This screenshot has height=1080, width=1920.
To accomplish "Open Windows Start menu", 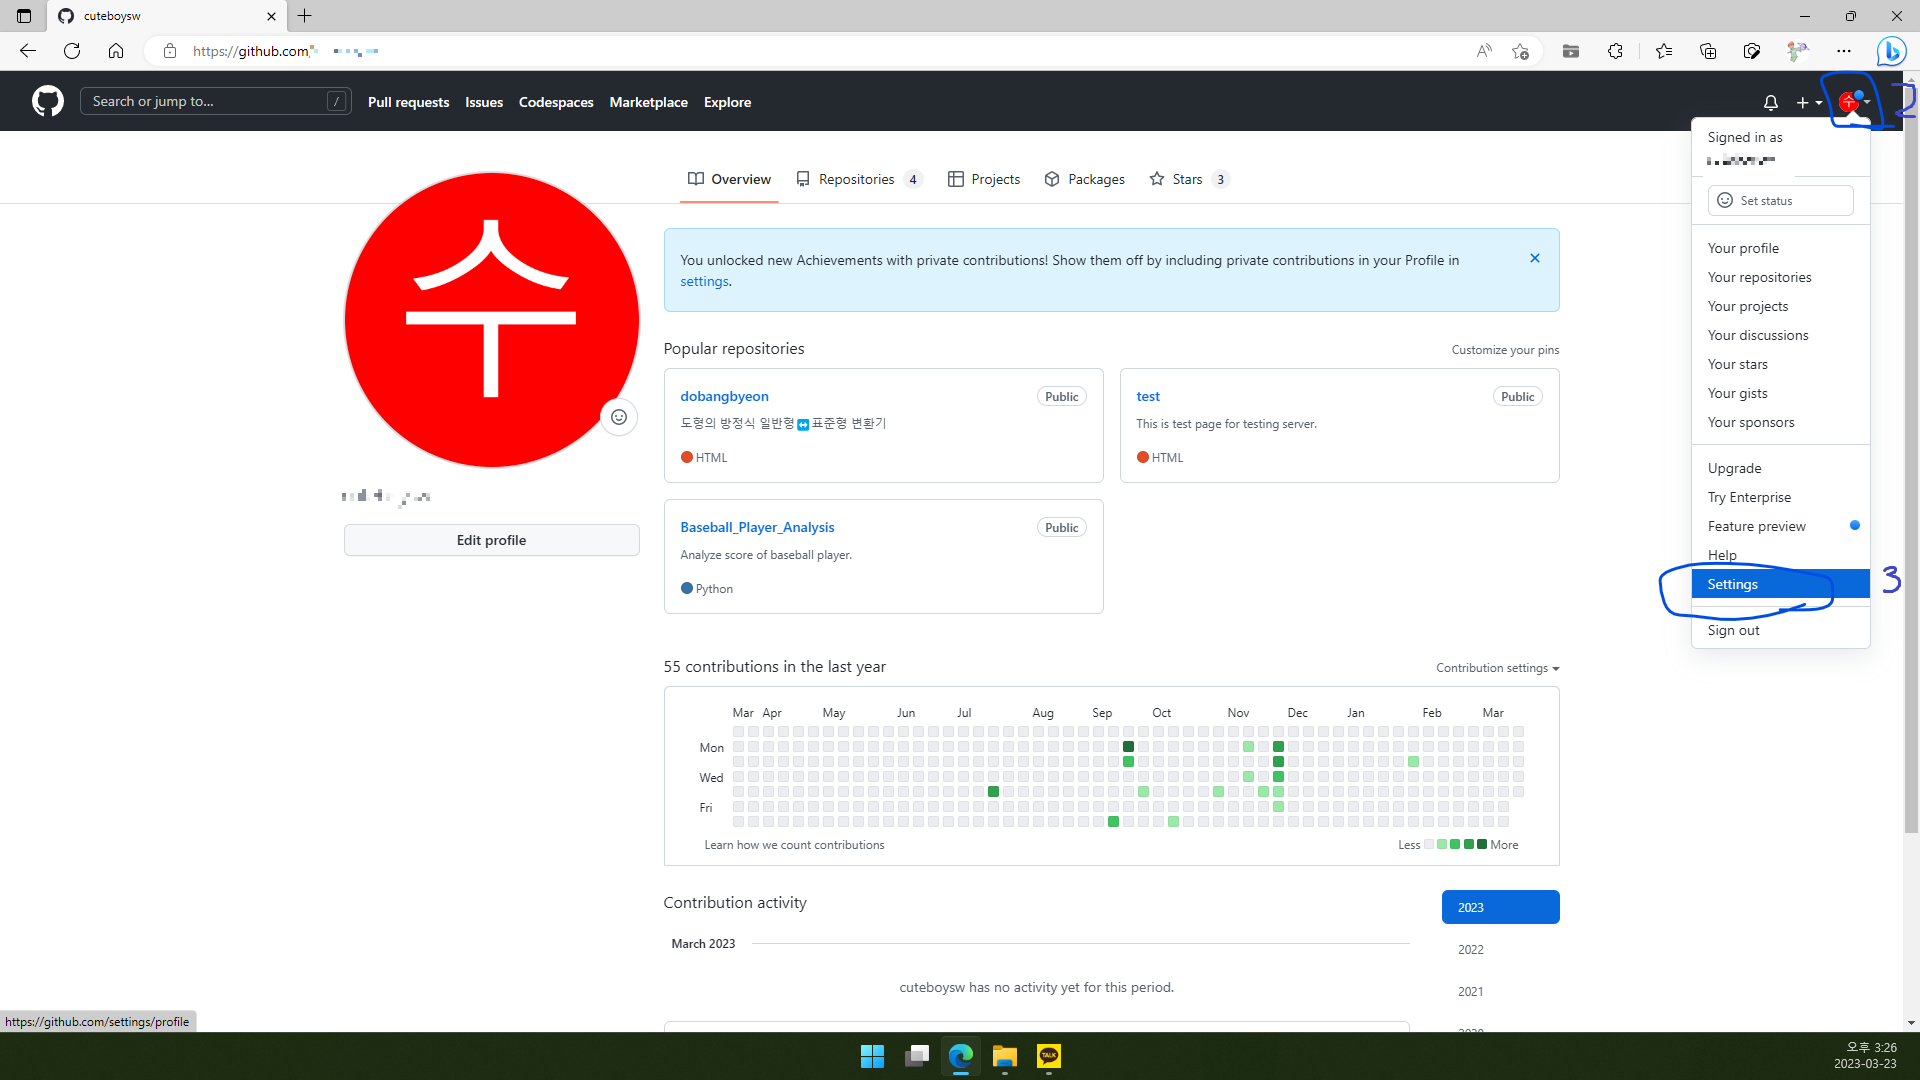I will [872, 1056].
